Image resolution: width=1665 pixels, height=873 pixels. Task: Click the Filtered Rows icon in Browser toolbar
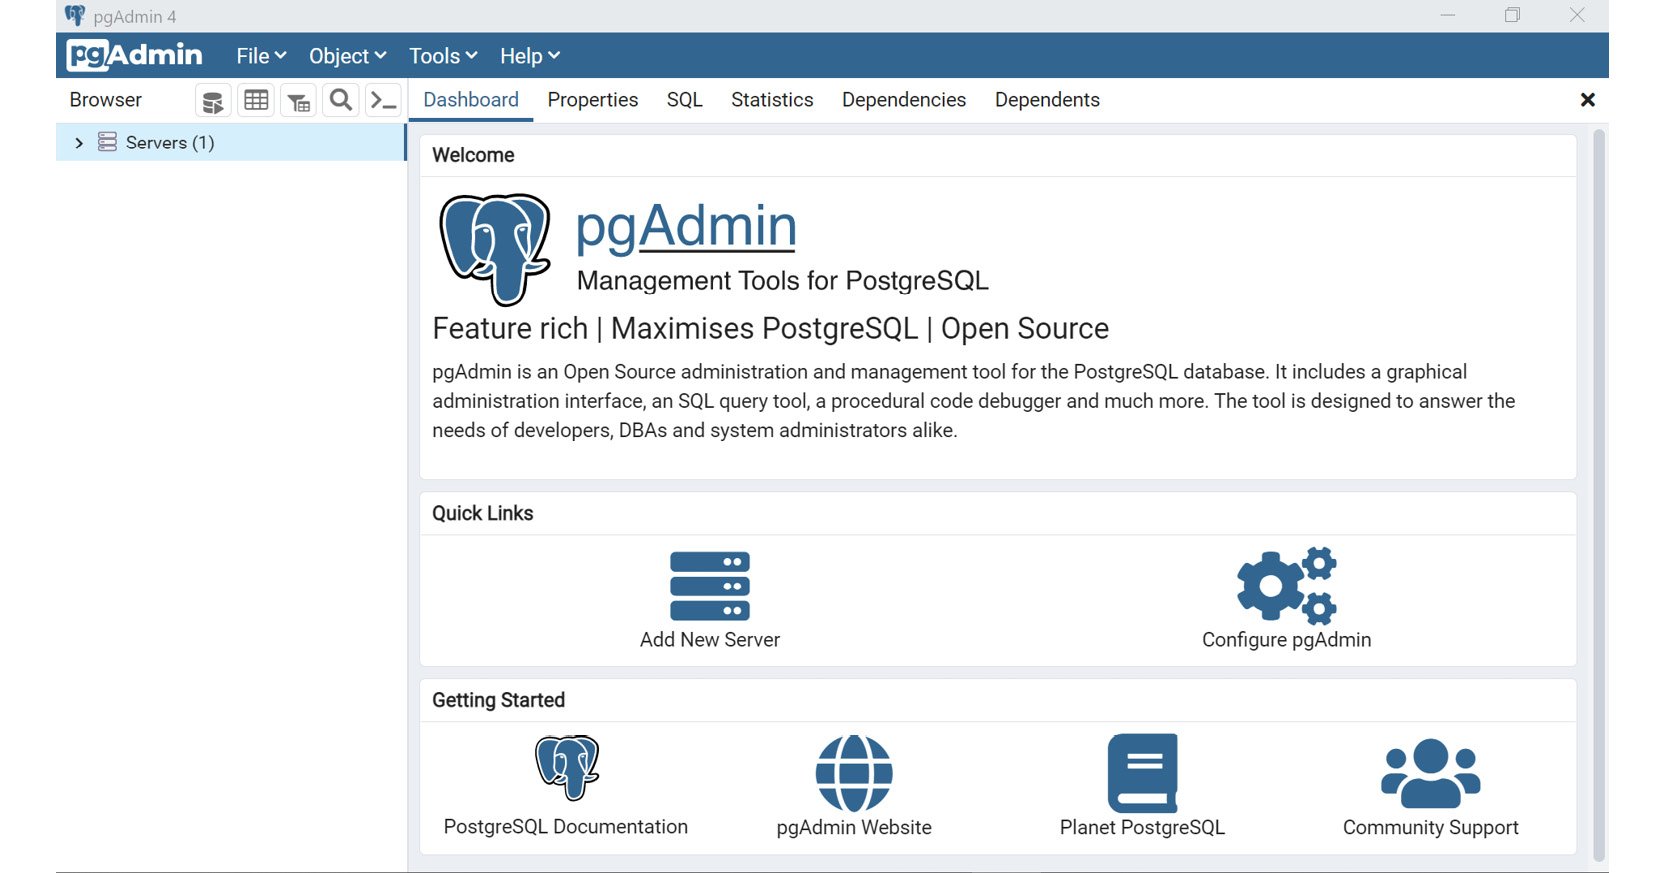tap(298, 100)
